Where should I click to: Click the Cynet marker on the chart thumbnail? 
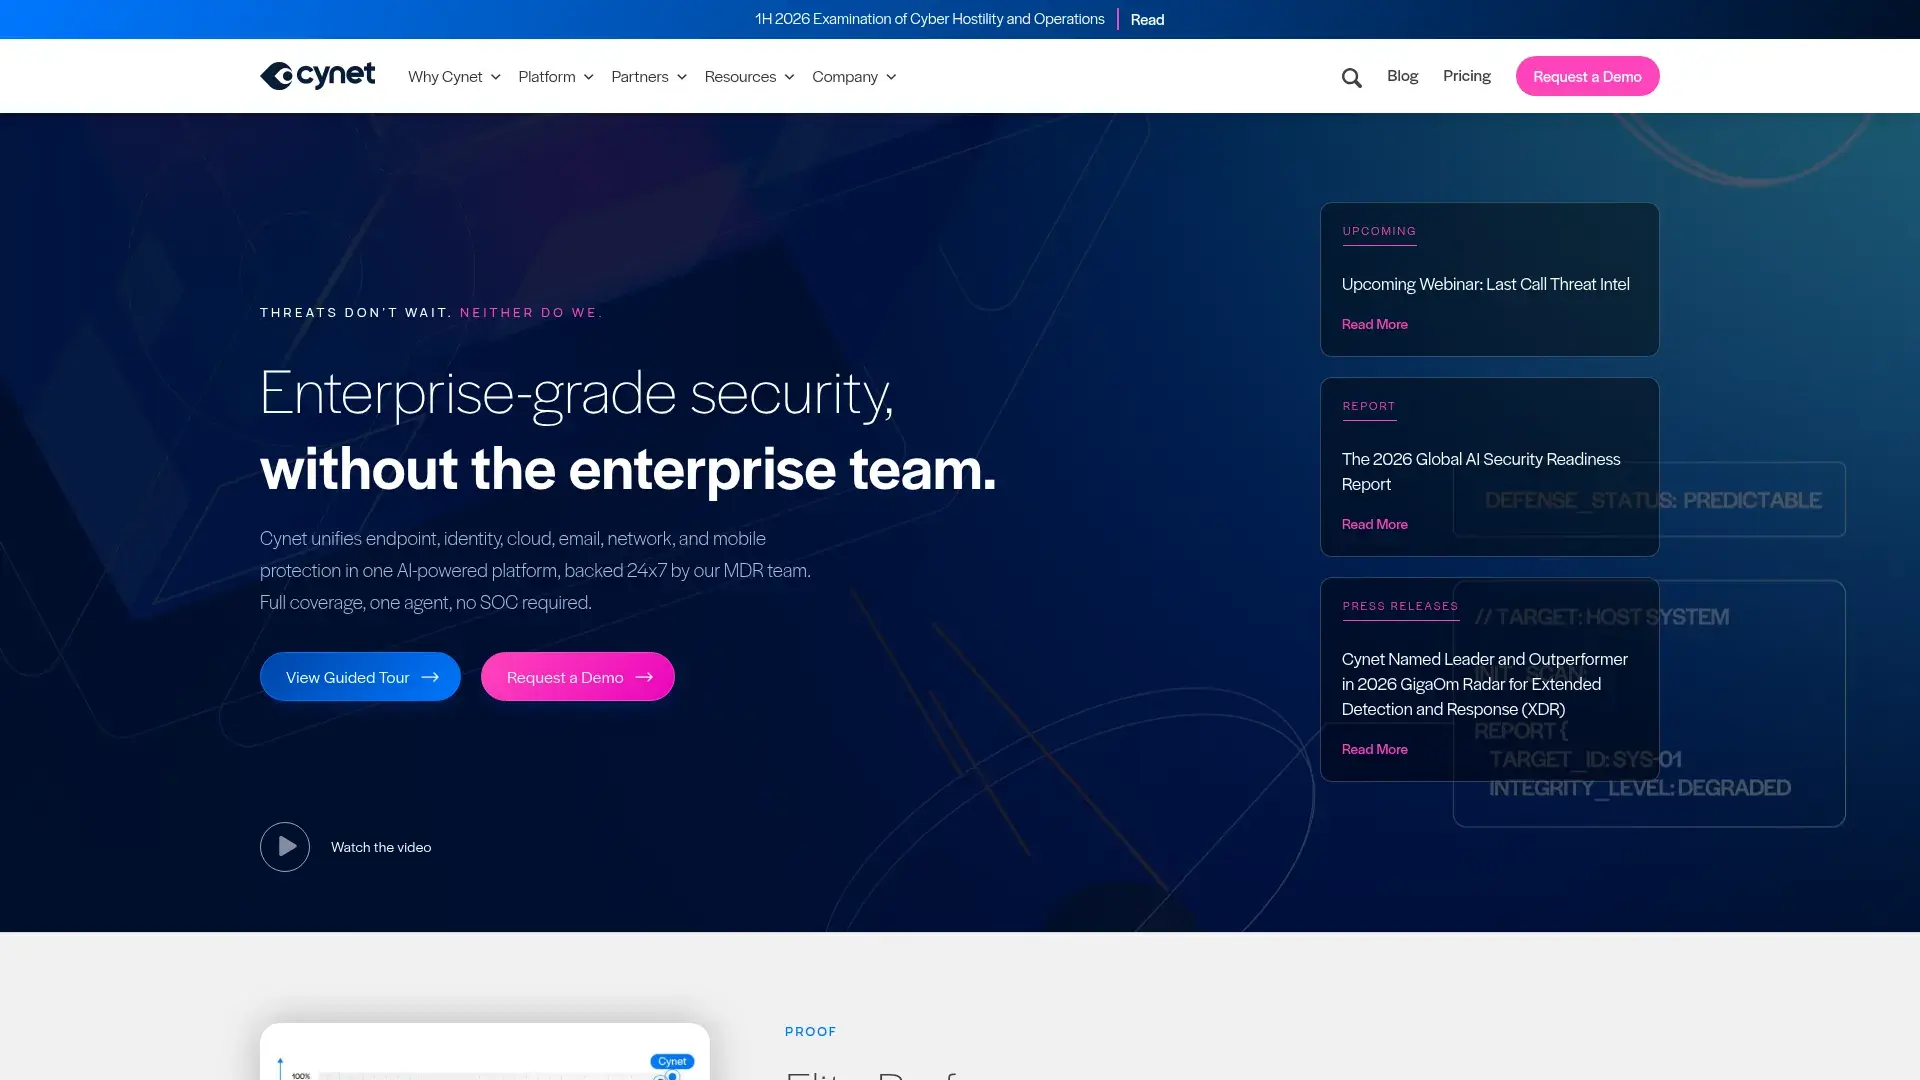[x=672, y=1062]
